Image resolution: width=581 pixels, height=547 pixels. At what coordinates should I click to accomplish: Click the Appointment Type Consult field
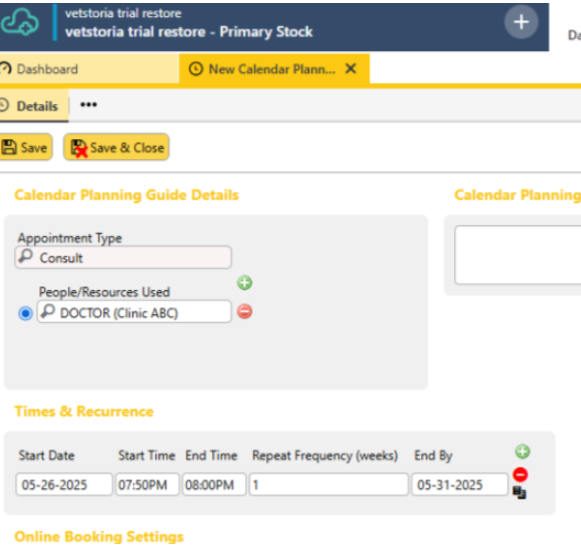123,258
